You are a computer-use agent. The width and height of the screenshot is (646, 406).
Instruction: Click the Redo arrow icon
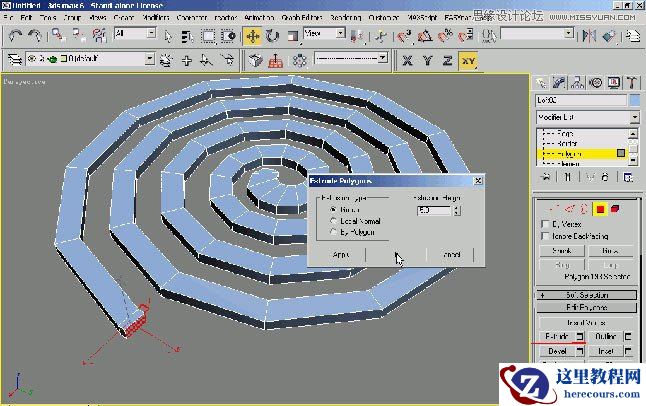tap(35, 36)
